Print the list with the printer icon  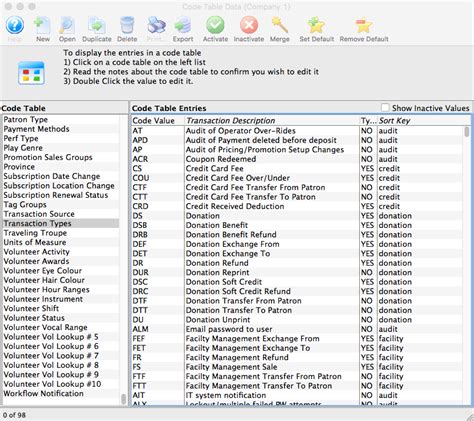click(156, 29)
